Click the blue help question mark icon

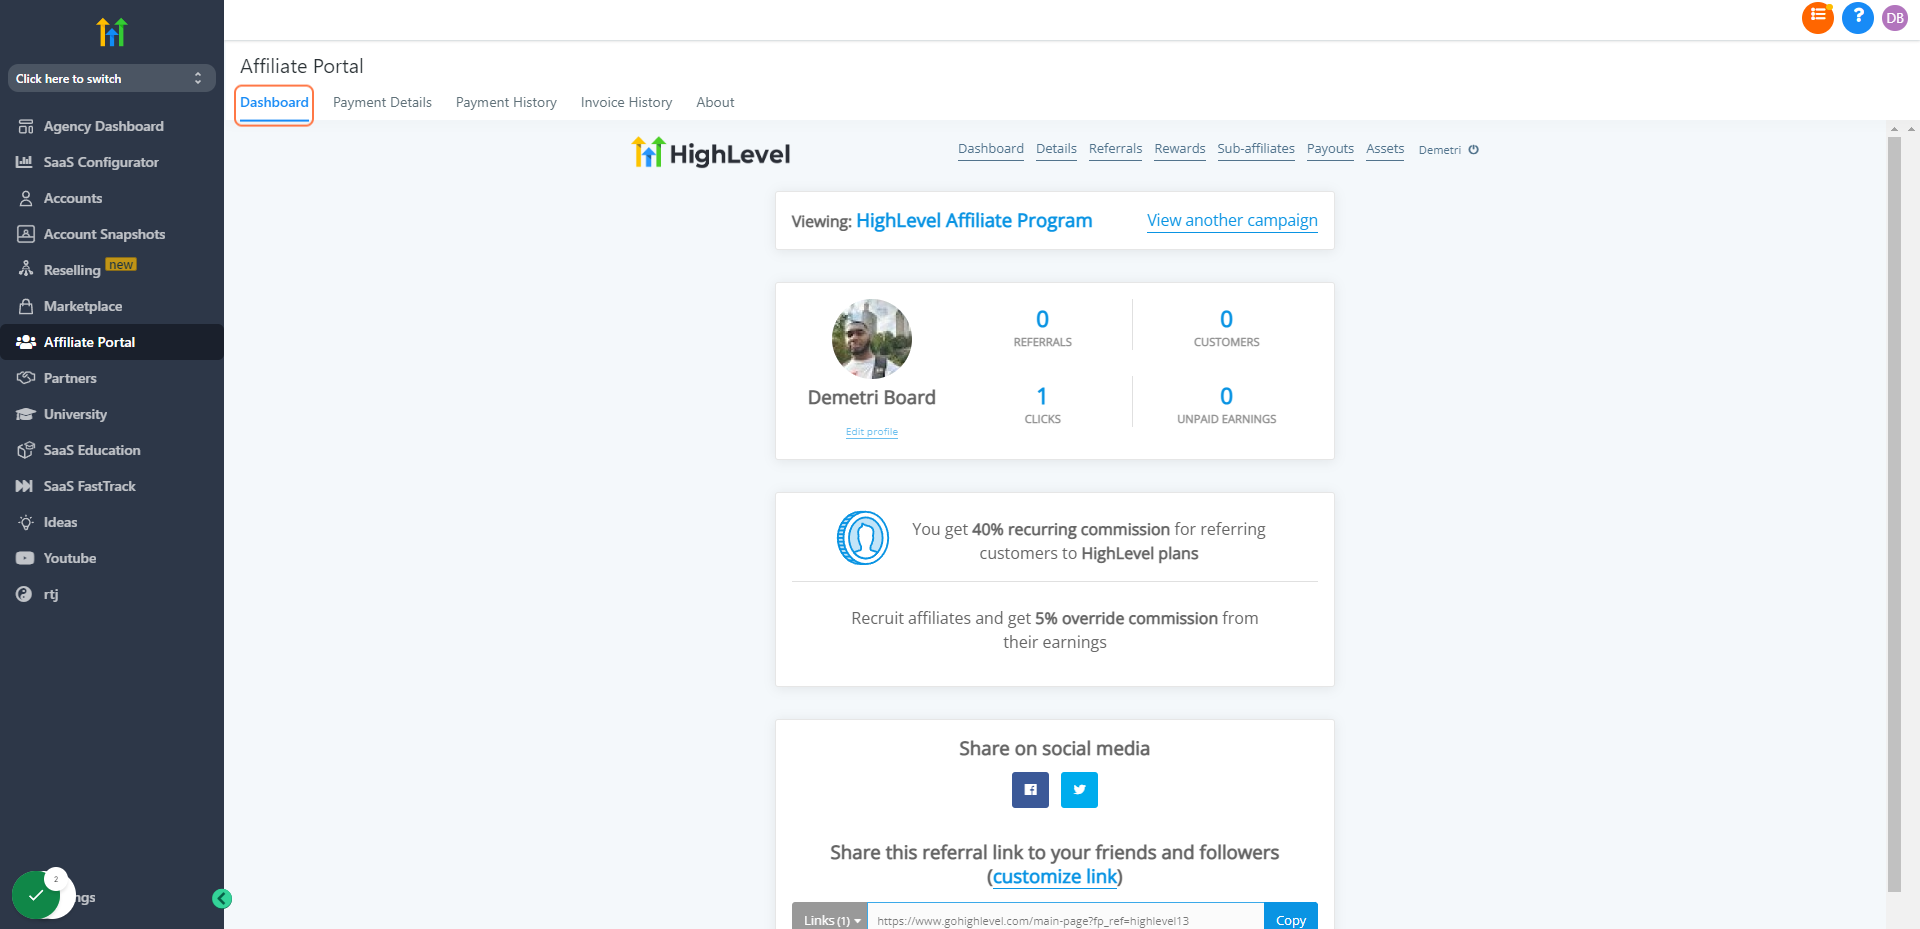tap(1858, 17)
